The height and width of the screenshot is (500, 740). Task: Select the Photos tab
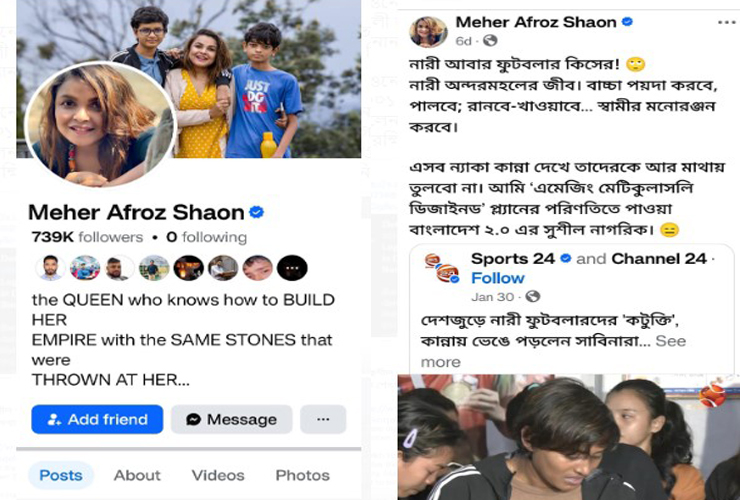coord(303,475)
